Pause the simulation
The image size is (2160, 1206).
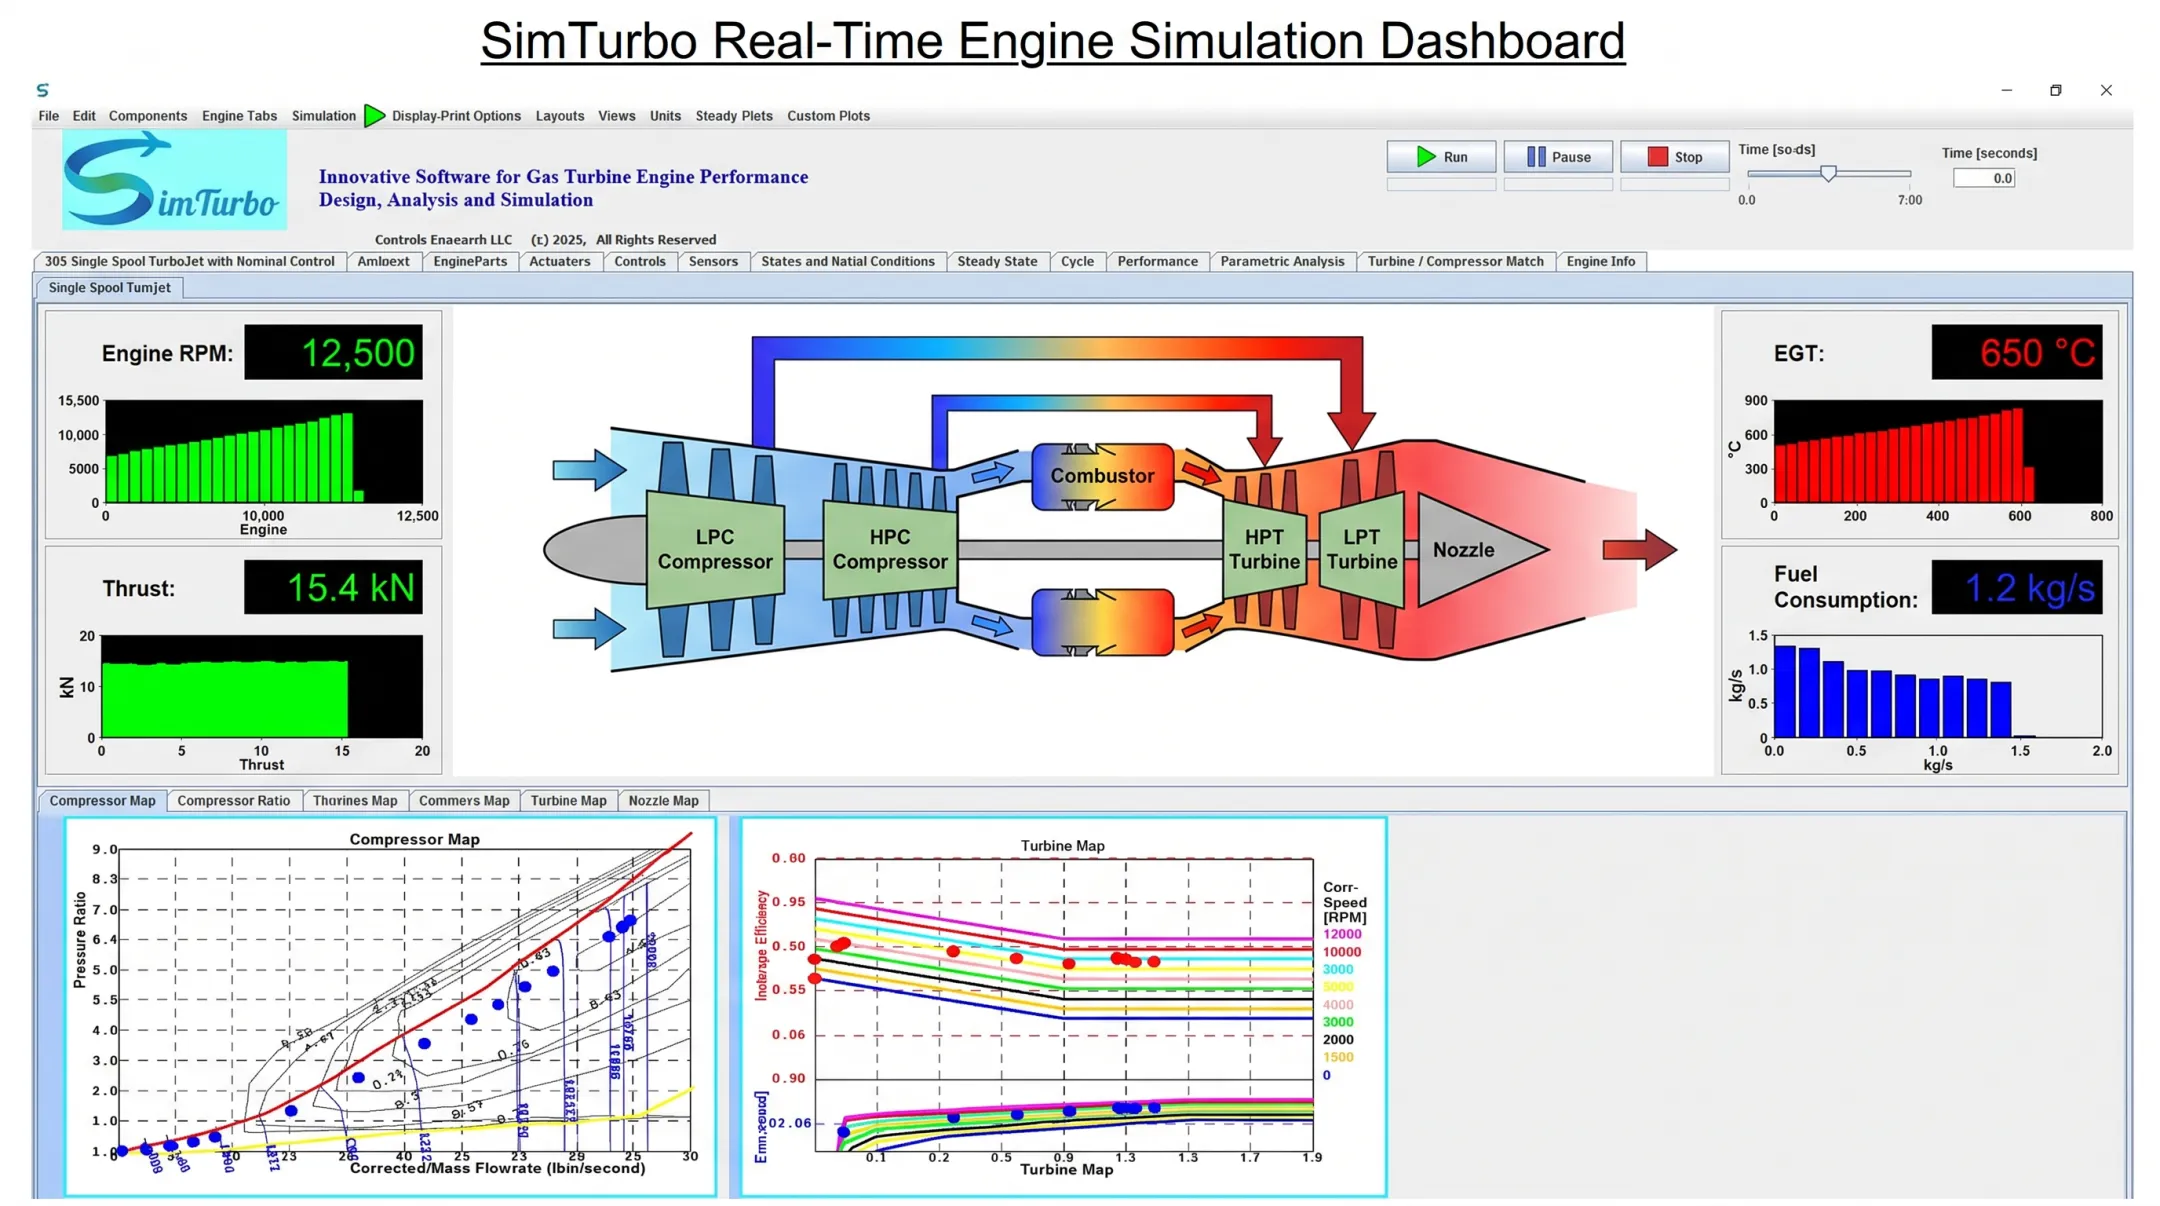(1558, 157)
